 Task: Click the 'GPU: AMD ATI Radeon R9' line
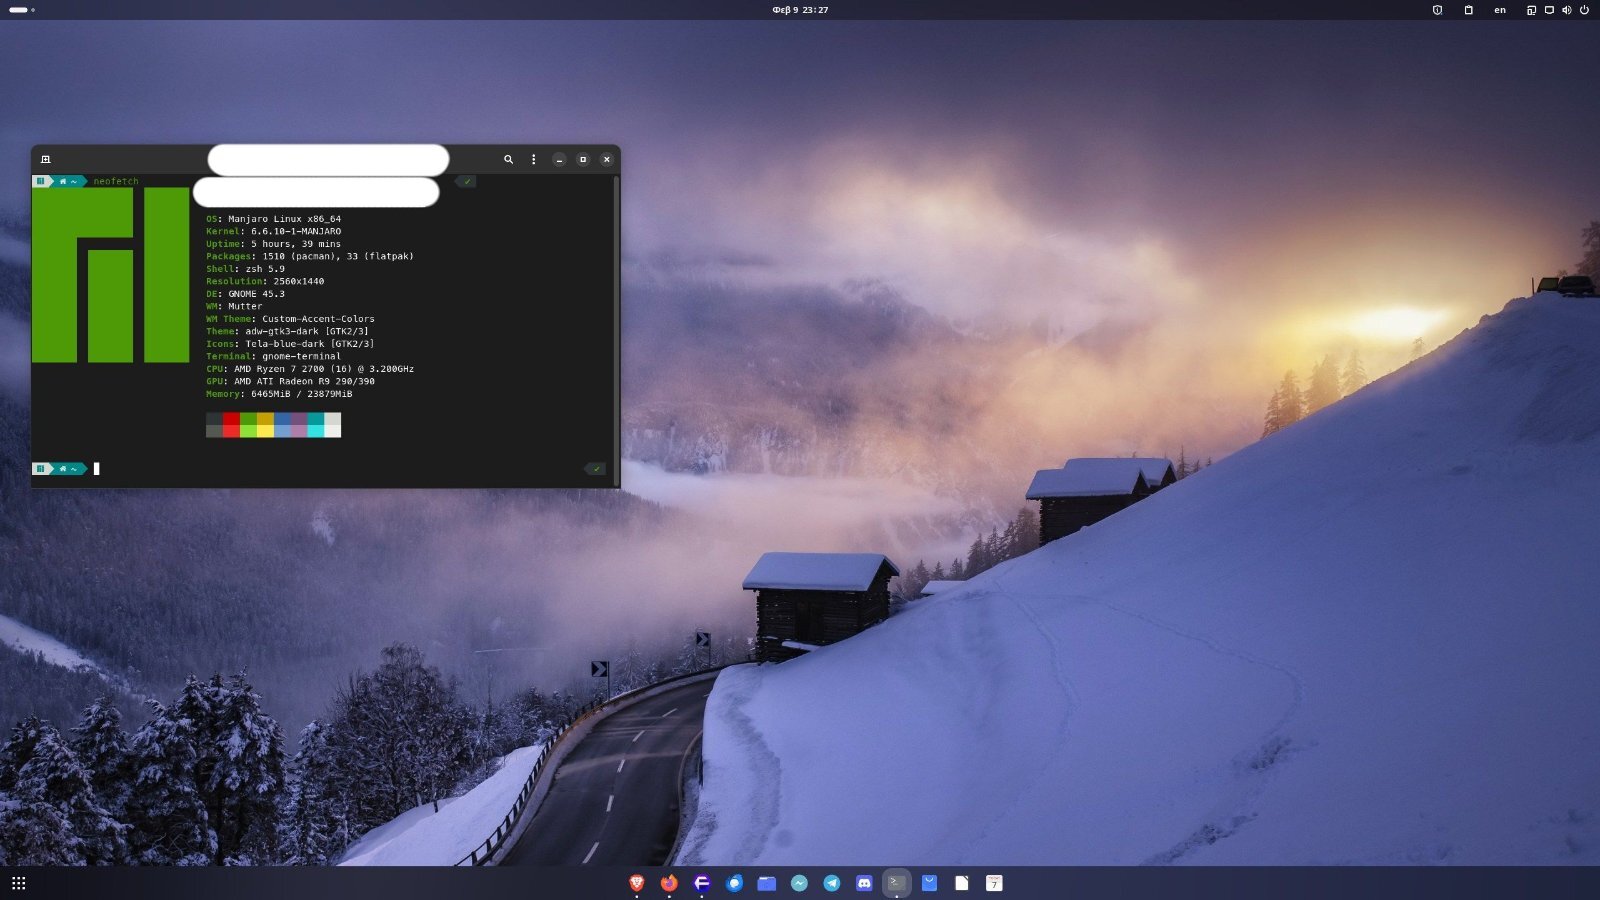point(290,381)
